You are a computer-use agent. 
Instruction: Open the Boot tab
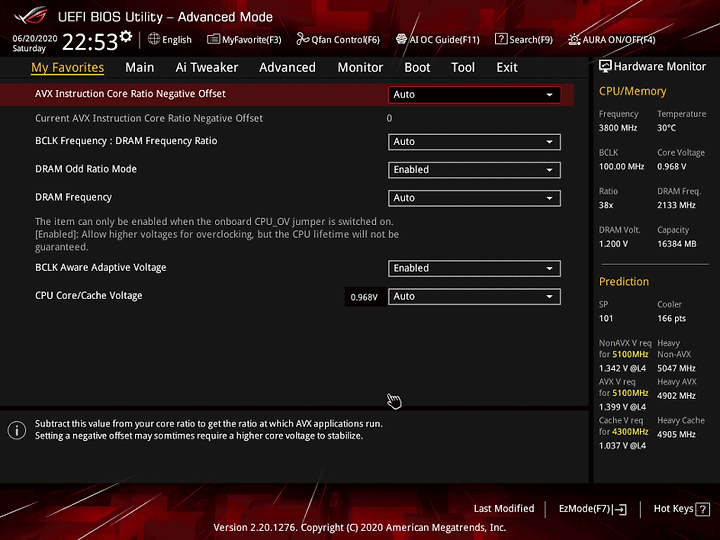[x=417, y=68]
